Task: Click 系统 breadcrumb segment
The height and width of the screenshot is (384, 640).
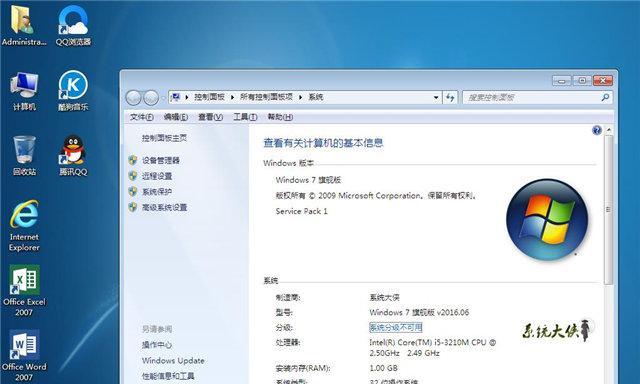Action: [316, 97]
